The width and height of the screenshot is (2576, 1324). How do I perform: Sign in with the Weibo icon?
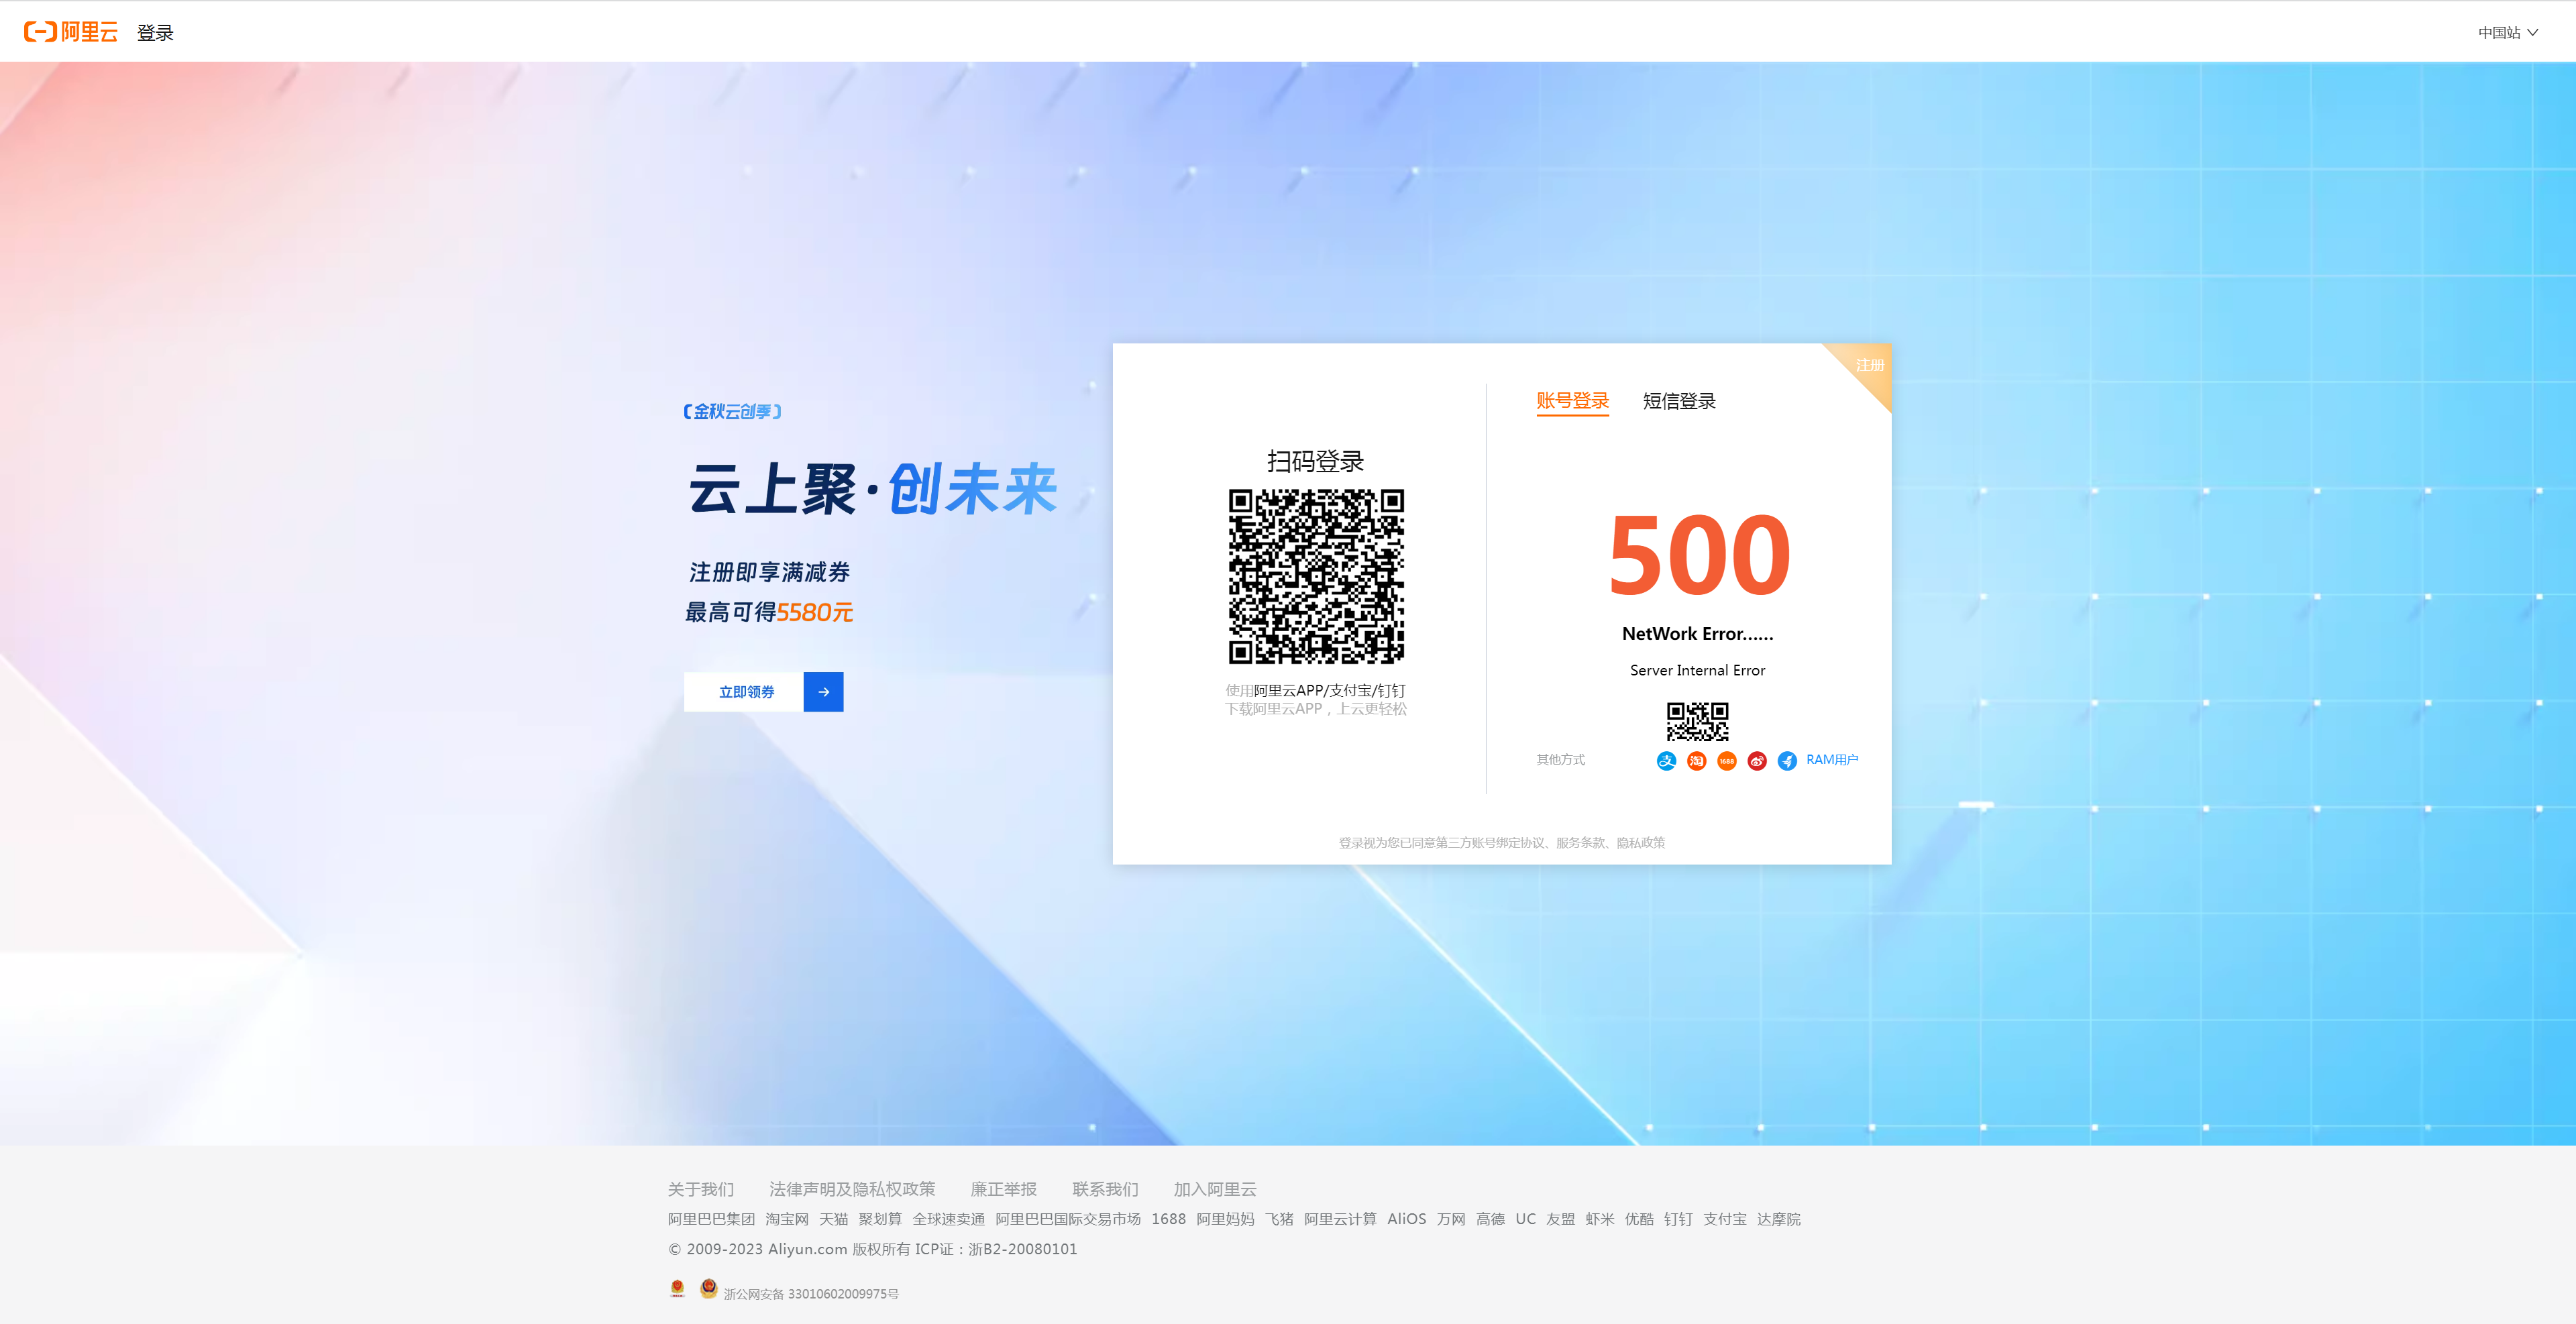[x=1757, y=761]
